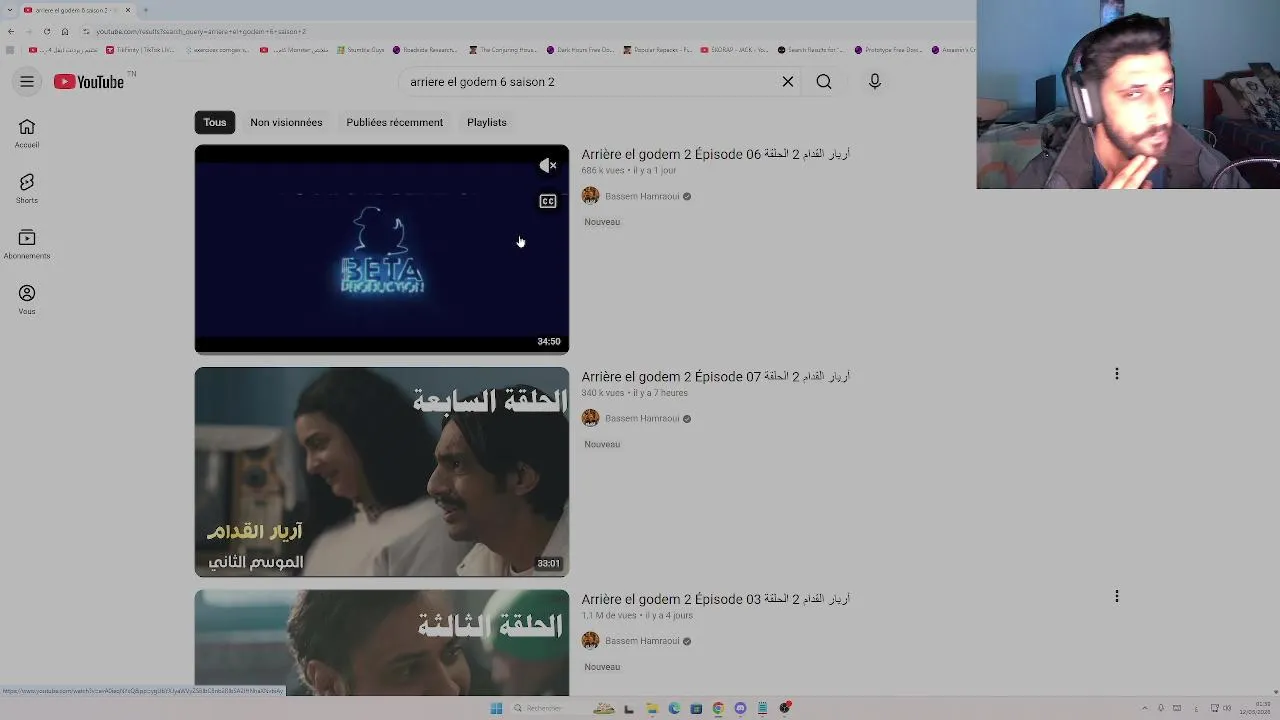Open Abonnements in the sidebar
The height and width of the screenshot is (720, 1280).
[27, 244]
